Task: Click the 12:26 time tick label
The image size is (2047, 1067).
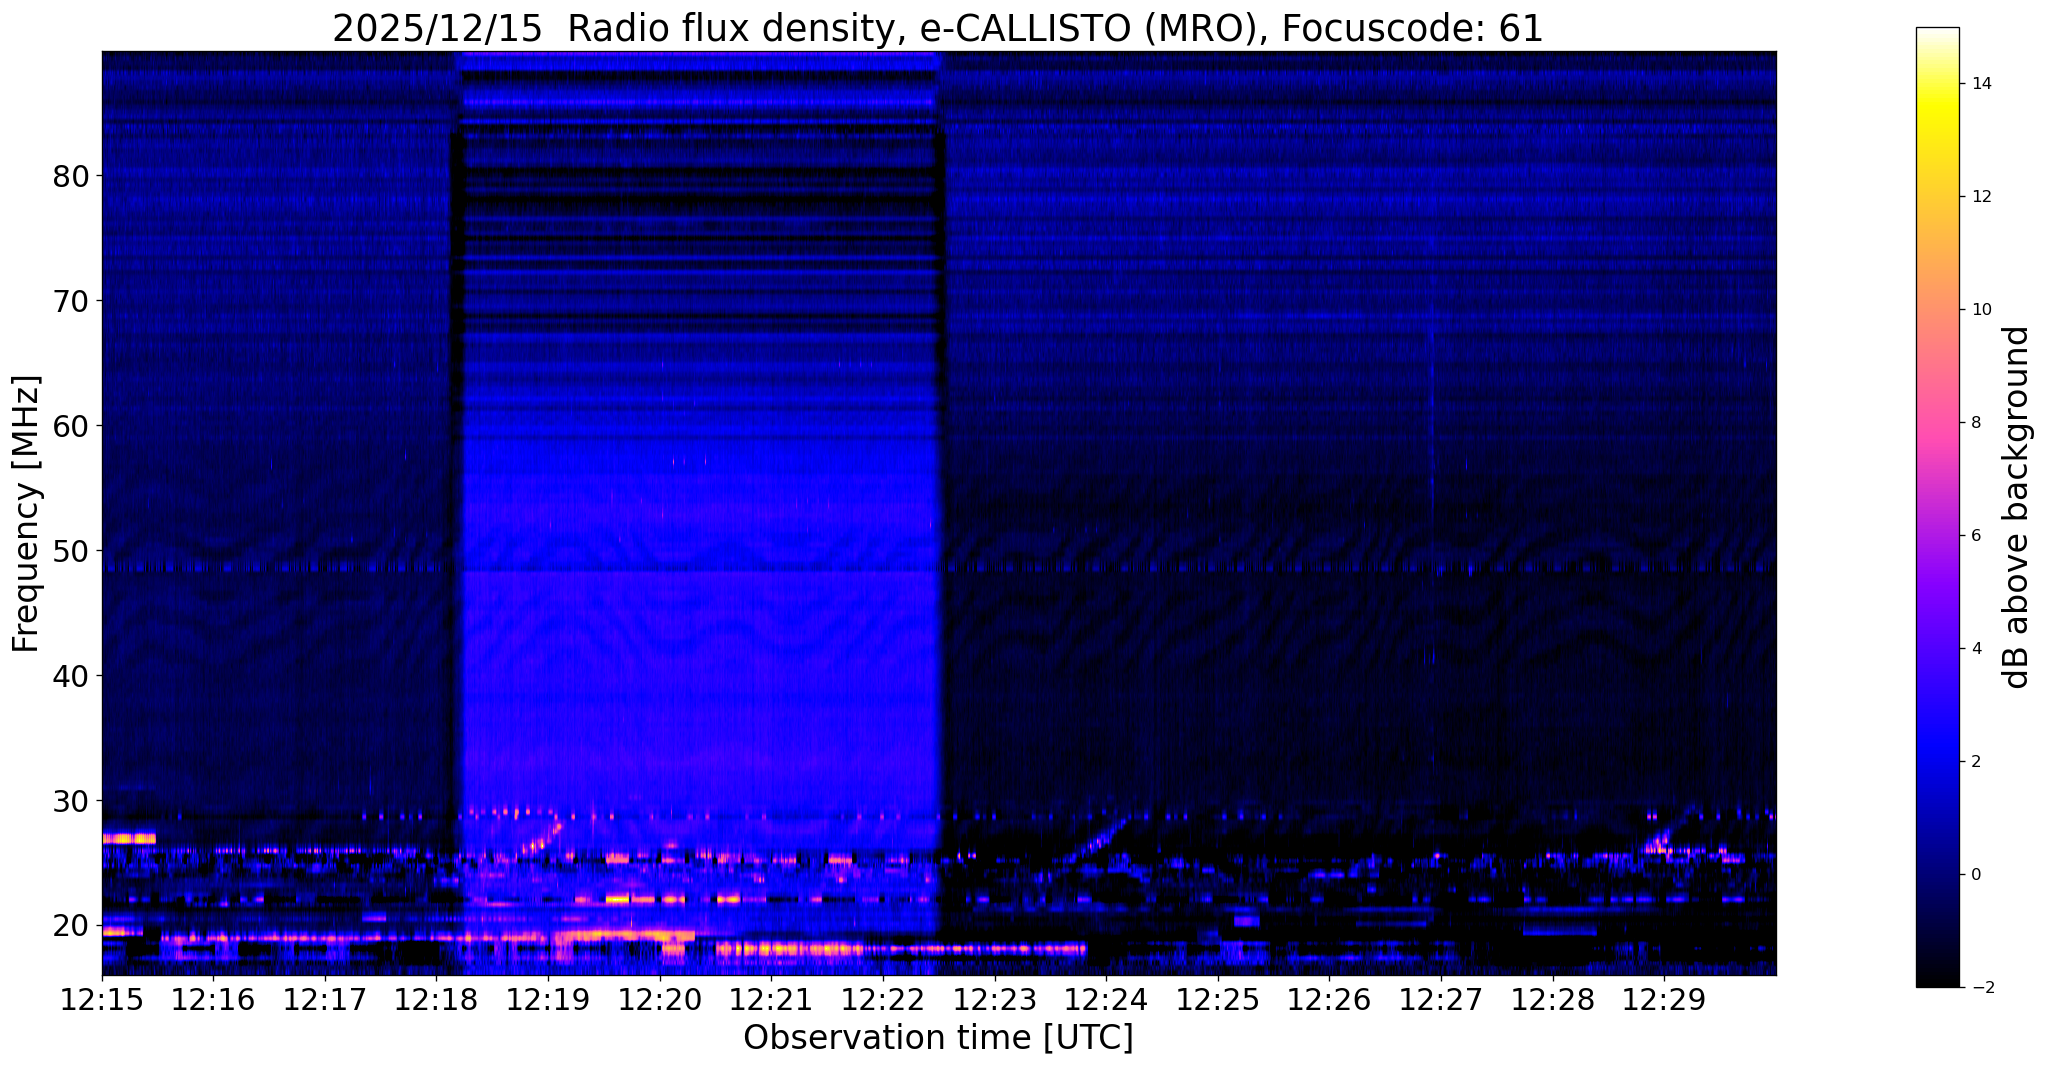Action: point(1329,1000)
